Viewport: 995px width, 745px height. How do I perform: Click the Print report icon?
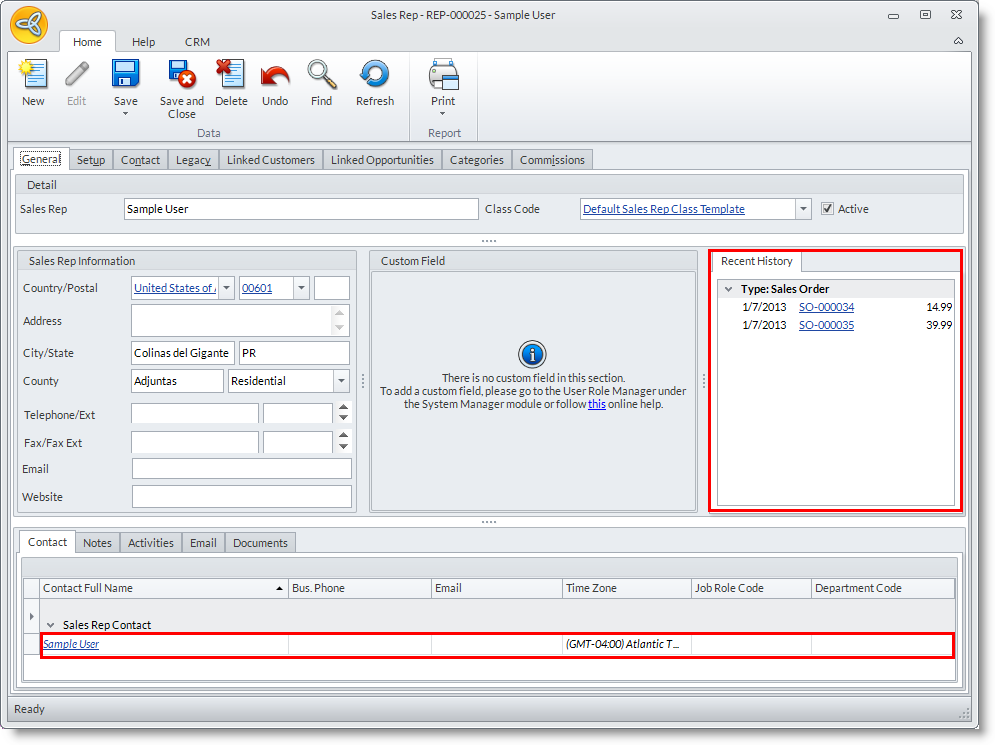tap(443, 76)
